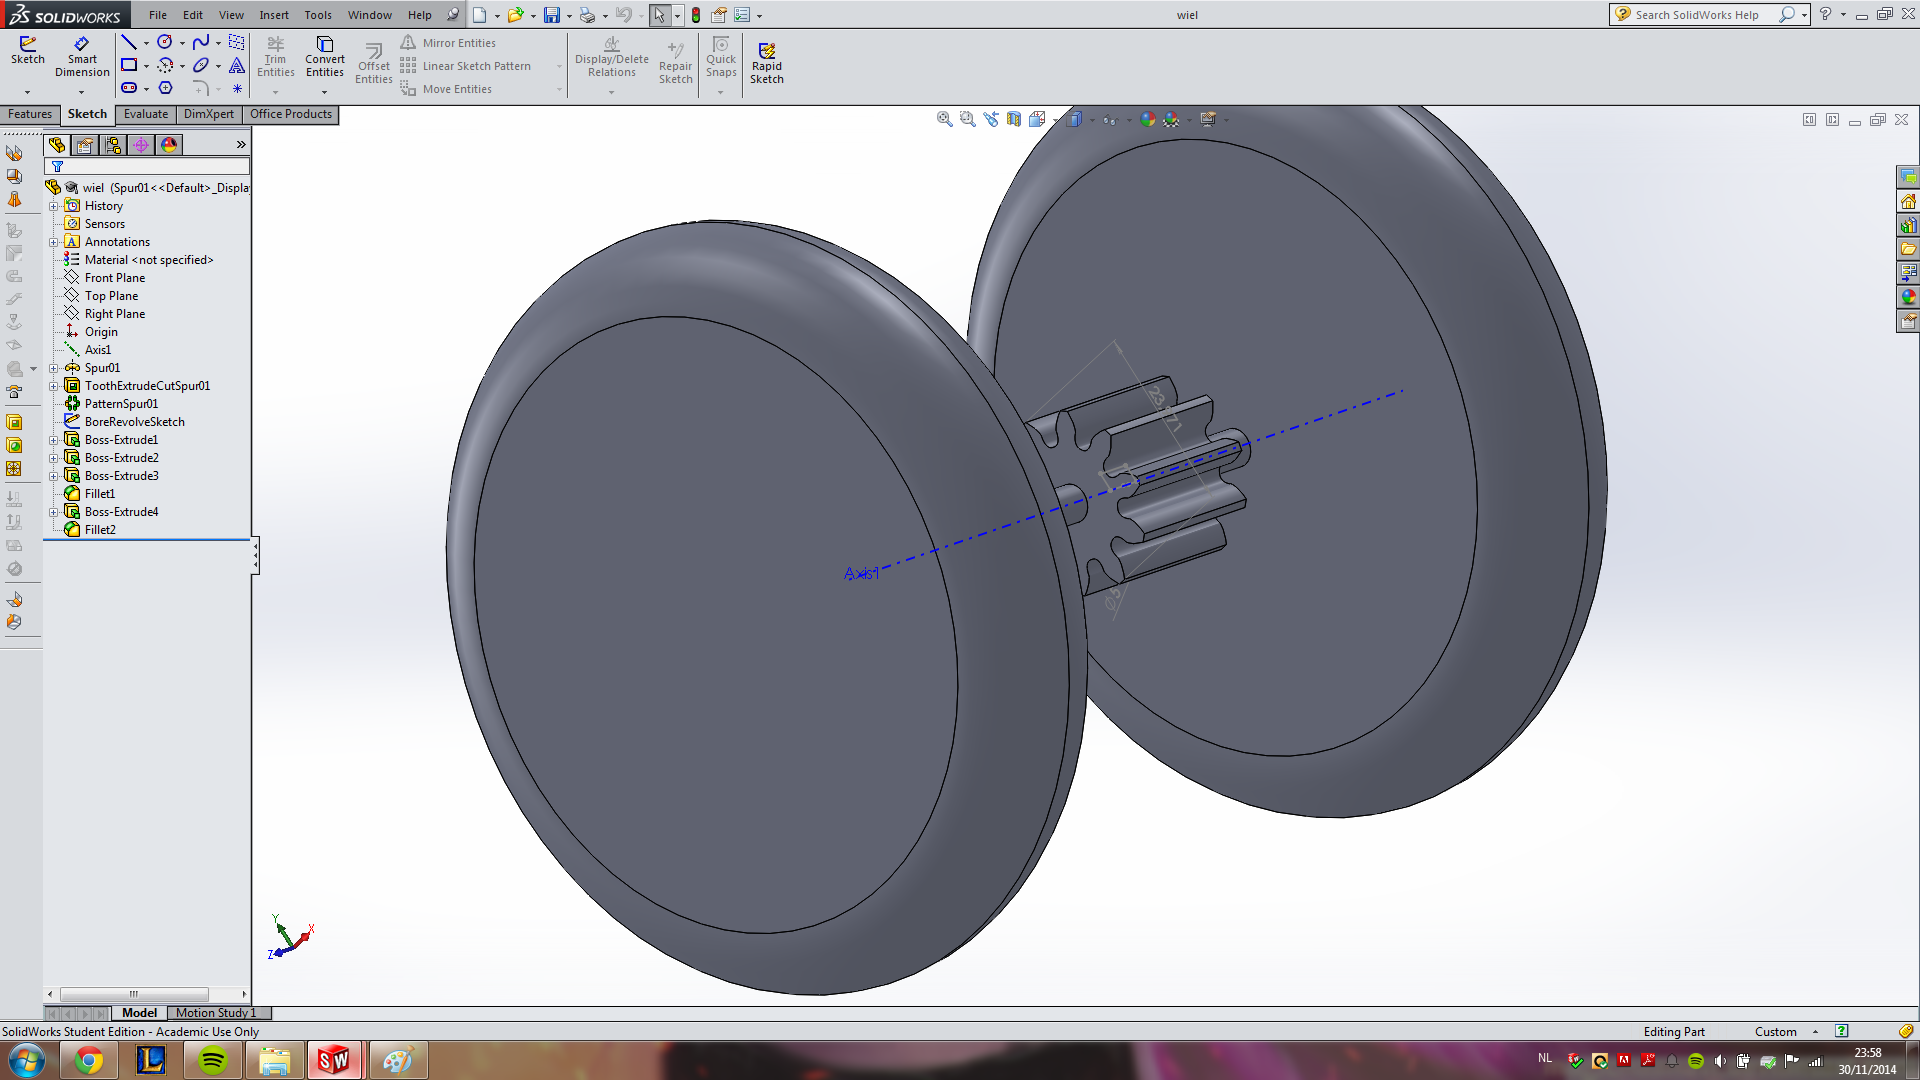Open the Display Style dropdown arrow
The height and width of the screenshot is (1080, 1920).
1091,120
